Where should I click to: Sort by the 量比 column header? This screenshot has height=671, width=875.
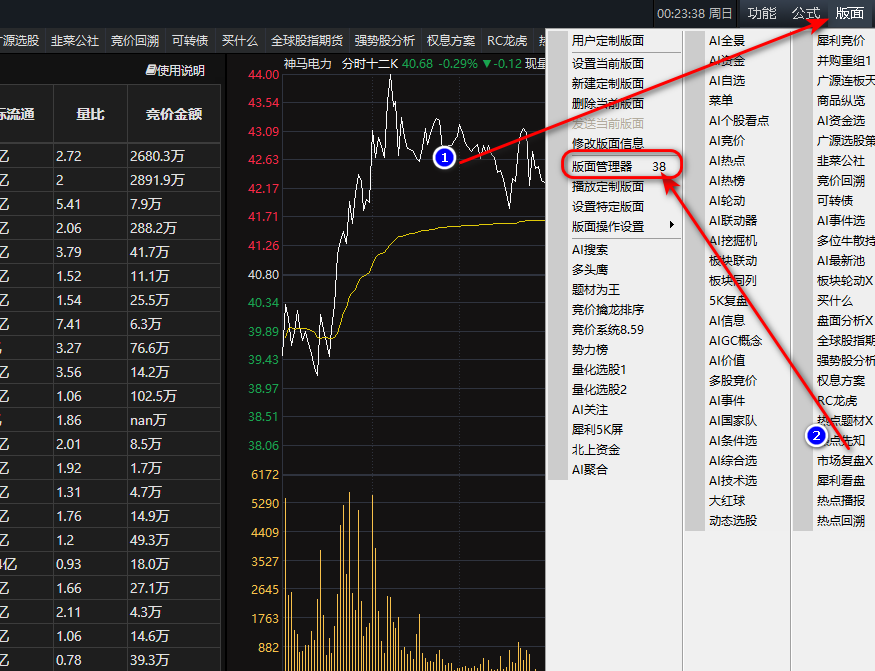(90, 114)
